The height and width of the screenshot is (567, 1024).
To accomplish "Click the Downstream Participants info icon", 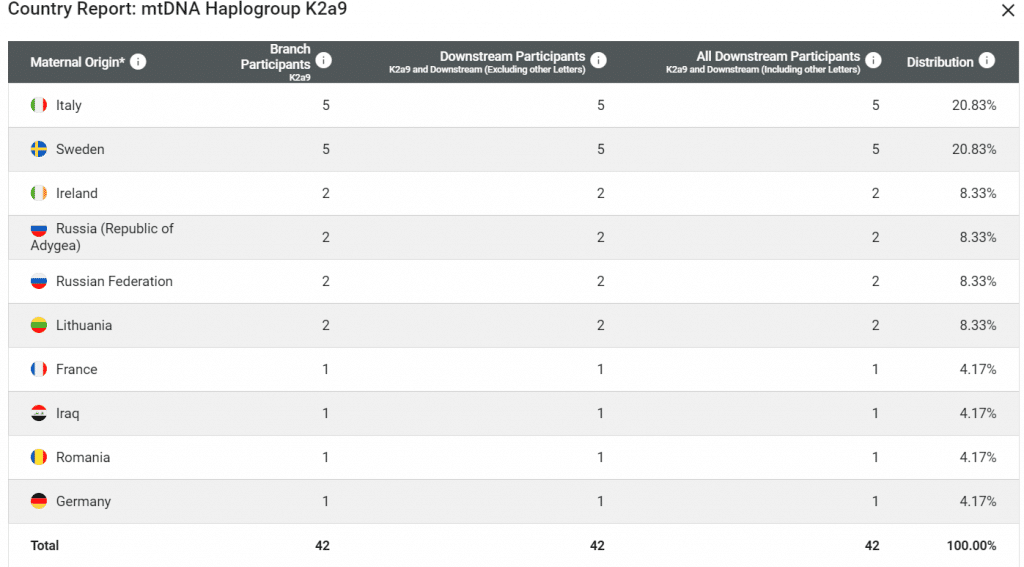I will pyautogui.click(x=598, y=60).
